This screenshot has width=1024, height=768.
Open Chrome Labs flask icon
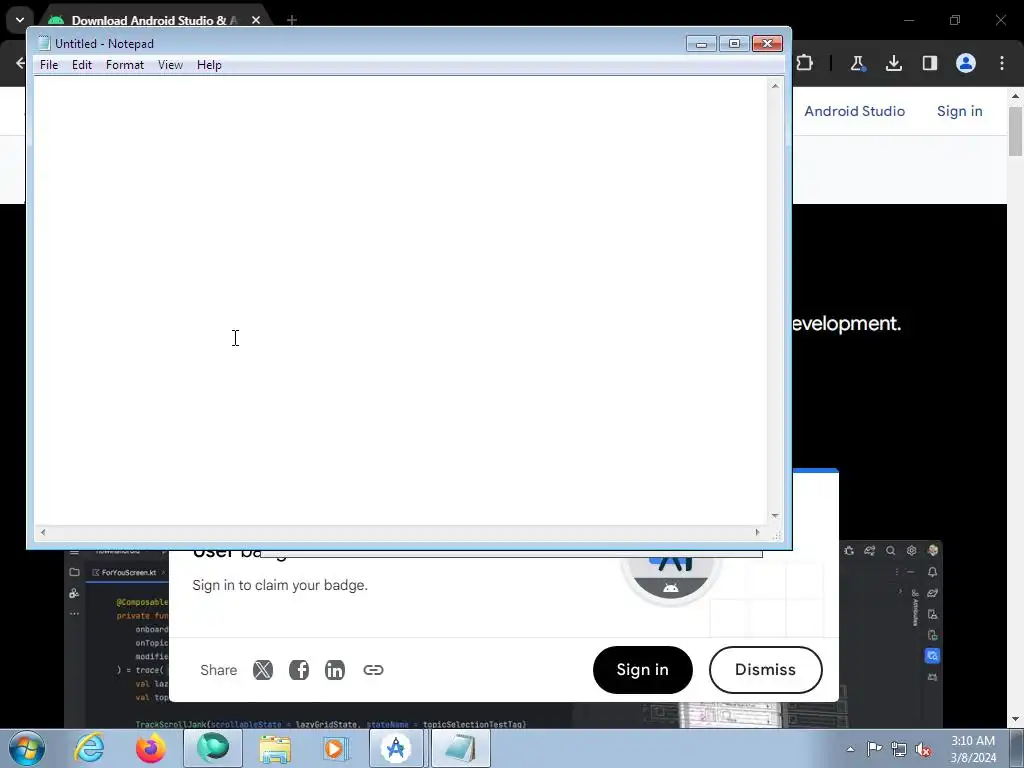coord(857,63)
